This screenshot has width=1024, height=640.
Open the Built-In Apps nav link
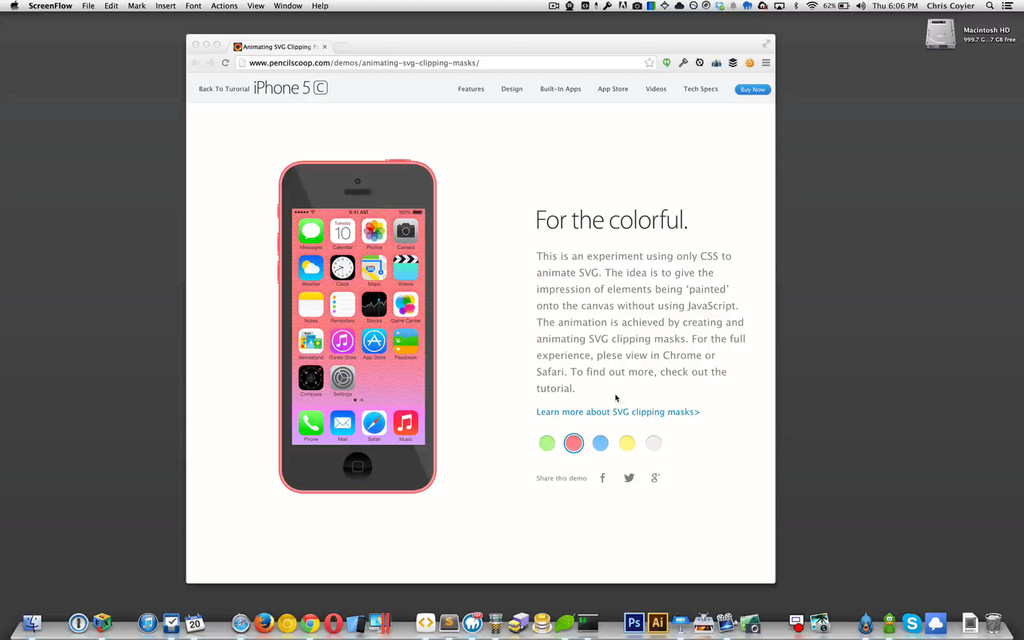560,89
